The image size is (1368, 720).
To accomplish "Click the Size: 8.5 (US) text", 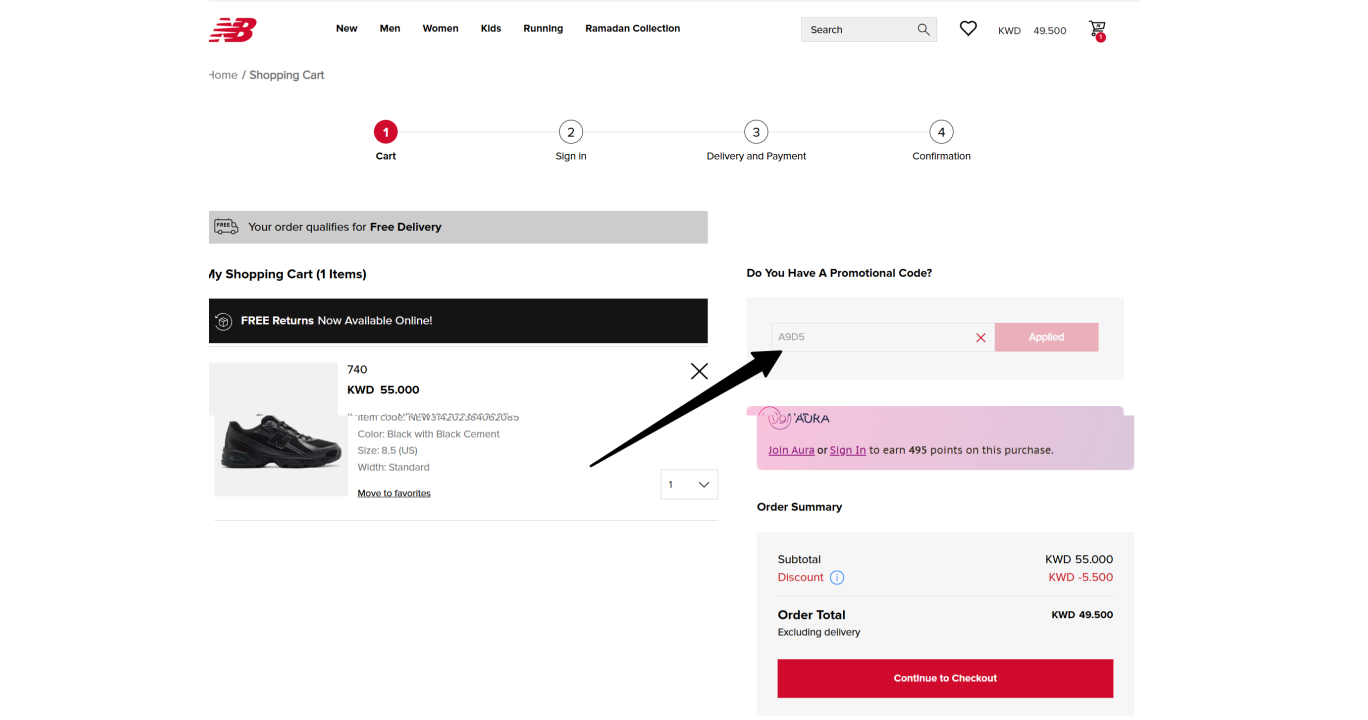I will 388,451.
